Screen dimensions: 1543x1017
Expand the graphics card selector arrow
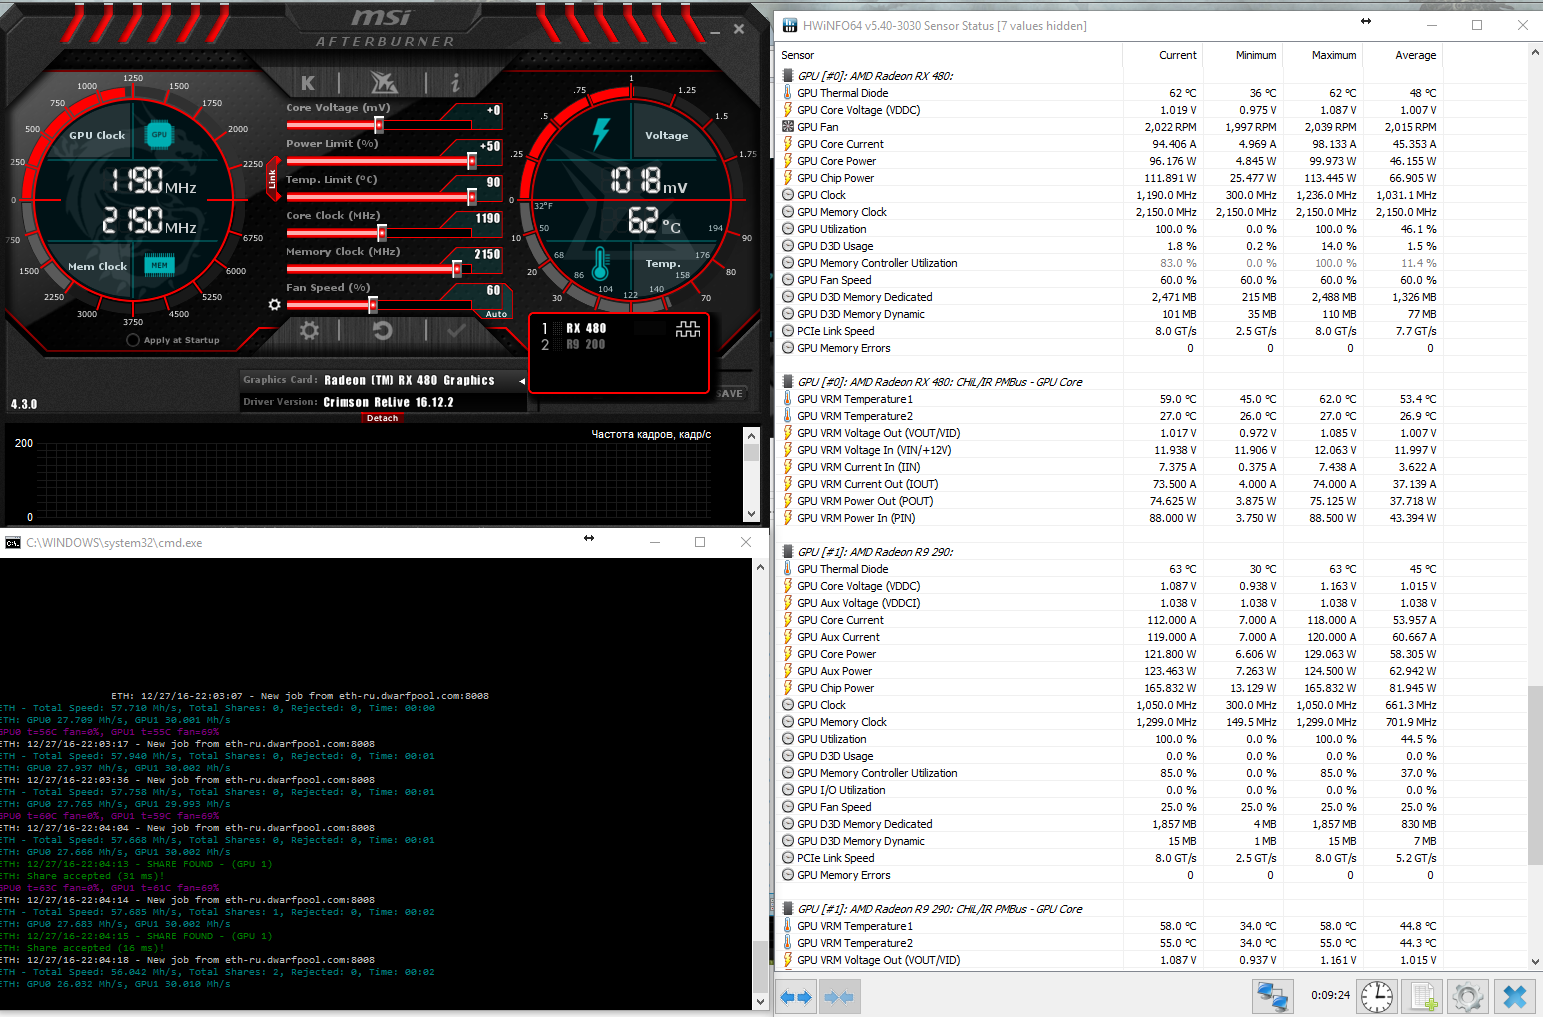522,381
